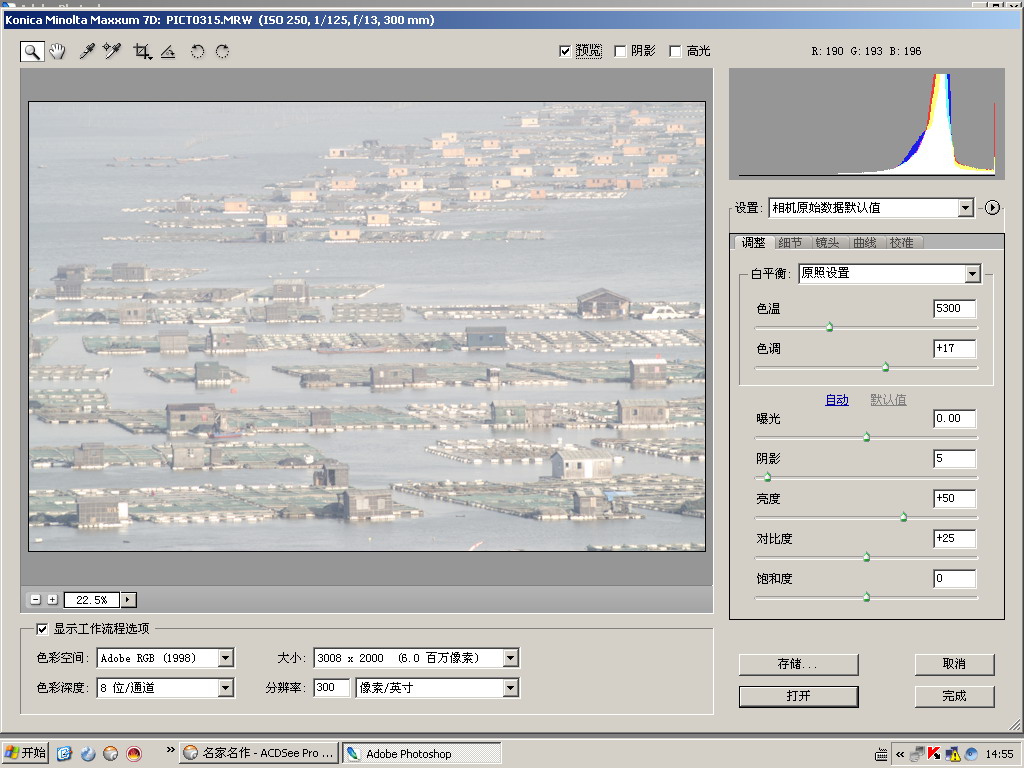Click the 打开 open button
The width and height of the screenshot is (1024, 768).
coord(798,696)
